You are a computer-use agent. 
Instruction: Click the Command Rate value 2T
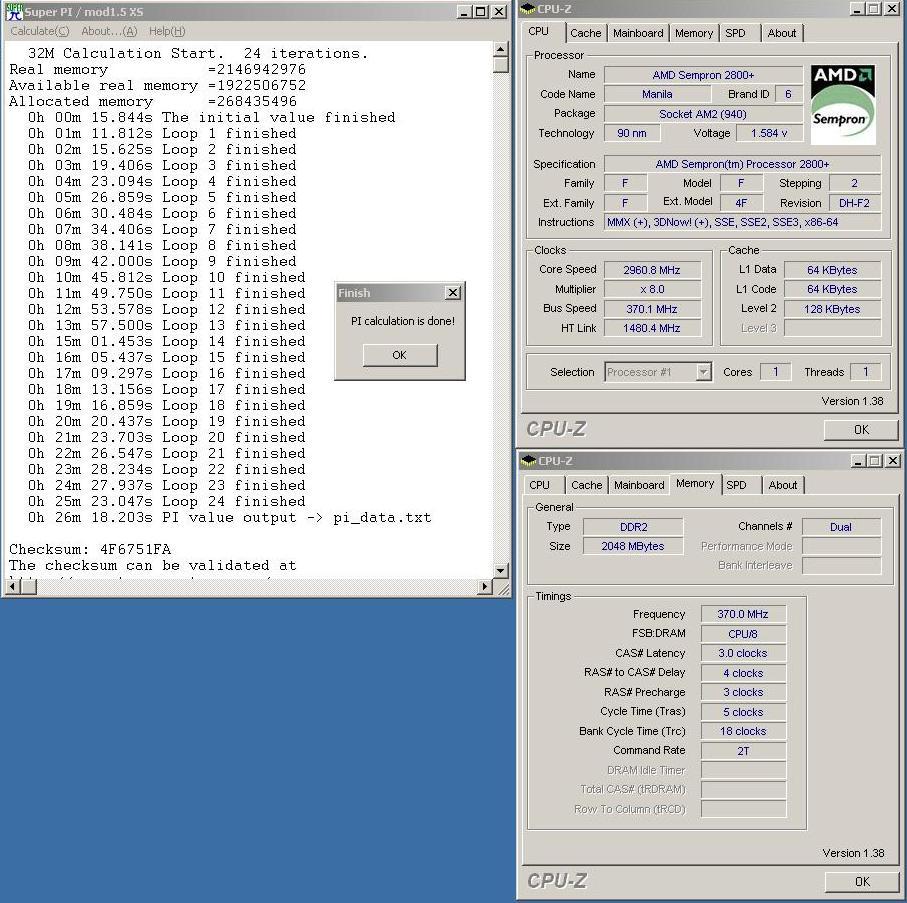tap(743, 750)
